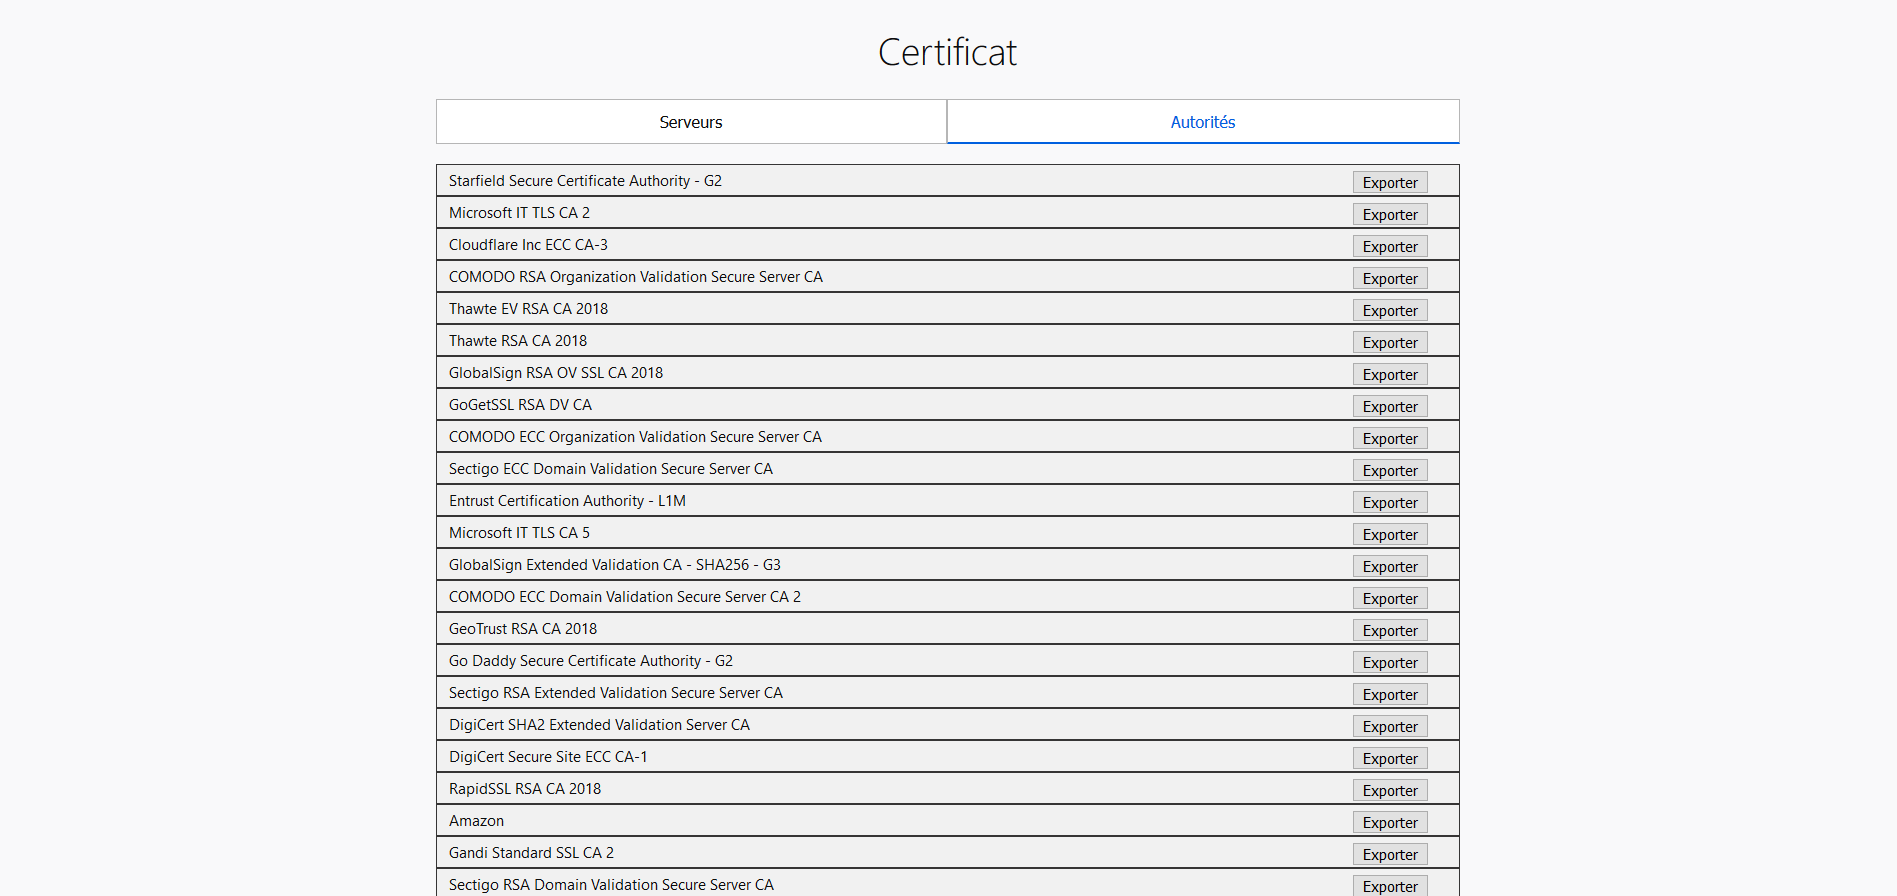Select the GeoTrust RSA CA 2018 label

(x=523, y=629)
